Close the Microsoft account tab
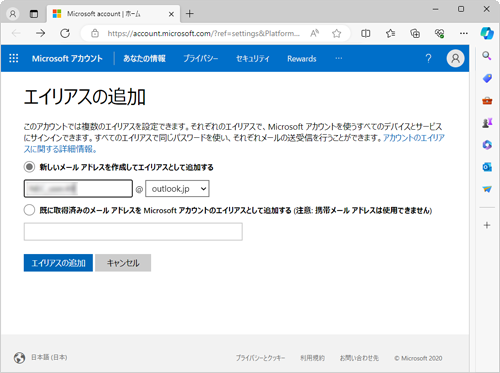This screenshot has height=373, width=500. pyautogui.click(x=171, y=14)
